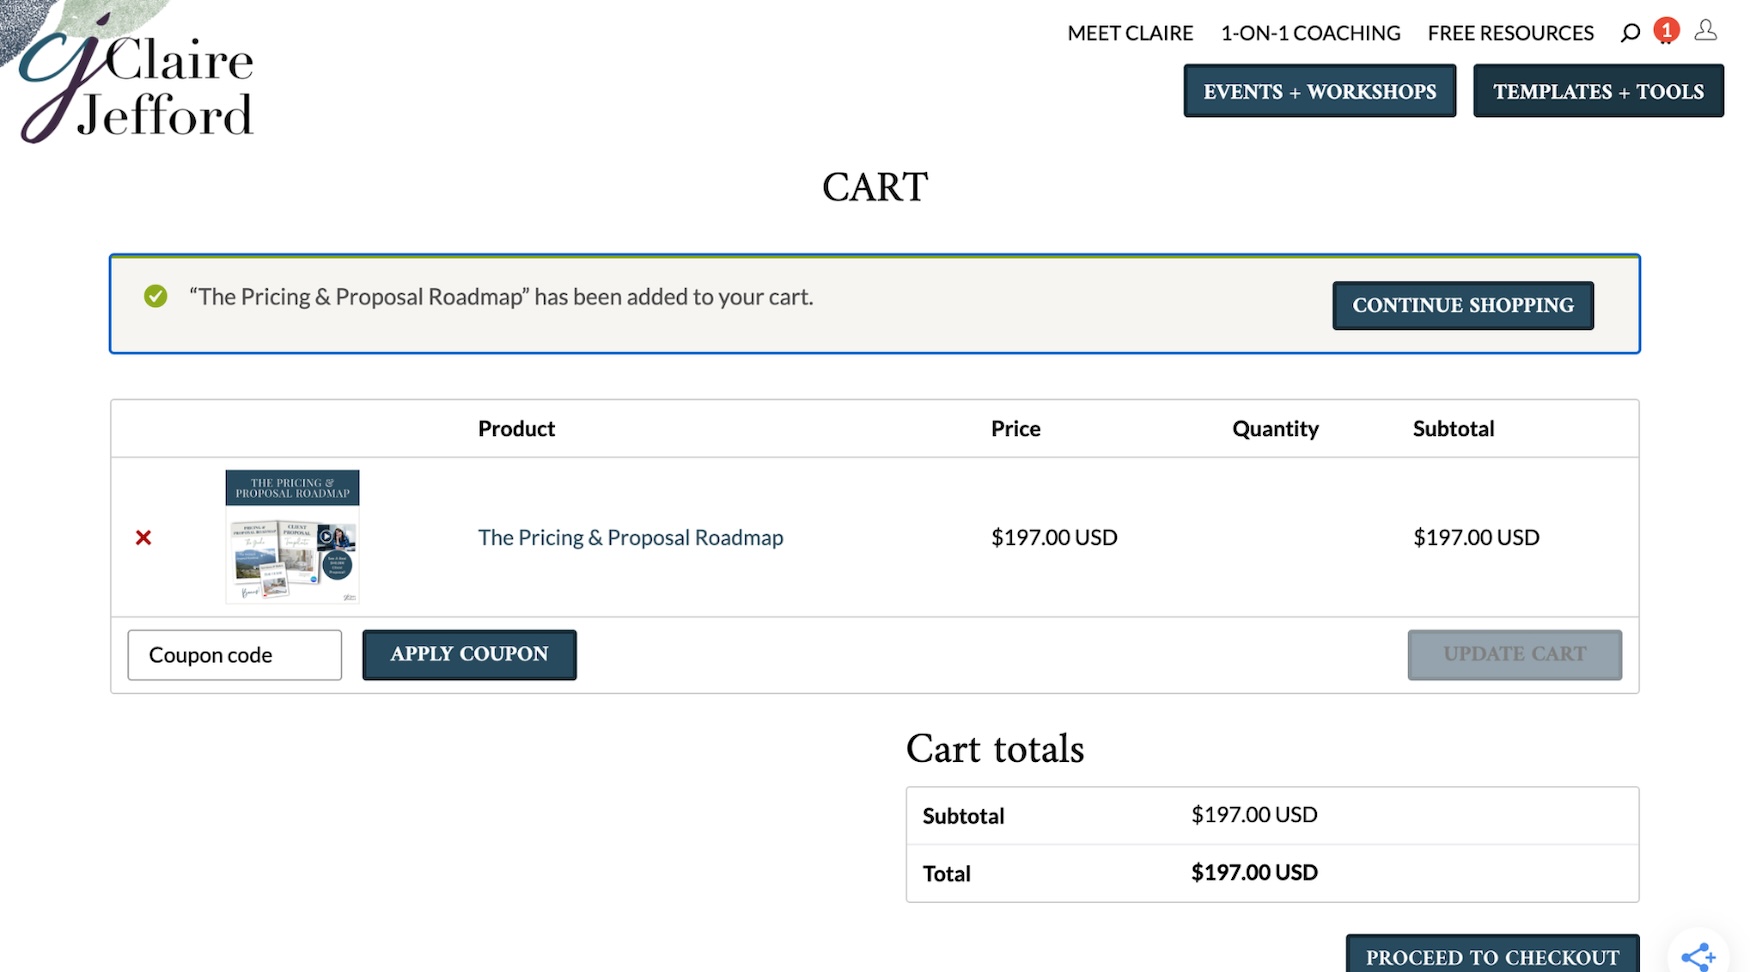Click the user account icon
Image resolution: width=1750 pixels, height=972 pixels.
1706,32
